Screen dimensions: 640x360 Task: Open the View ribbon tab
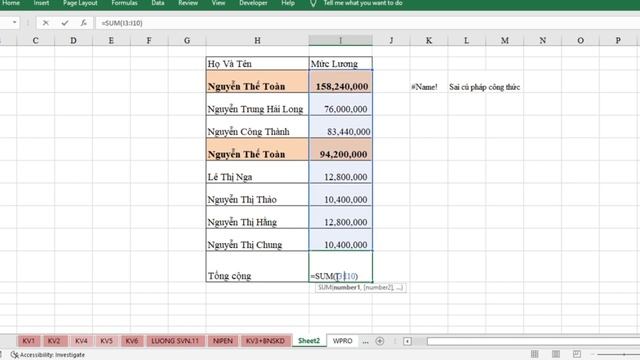pos(218,3)
